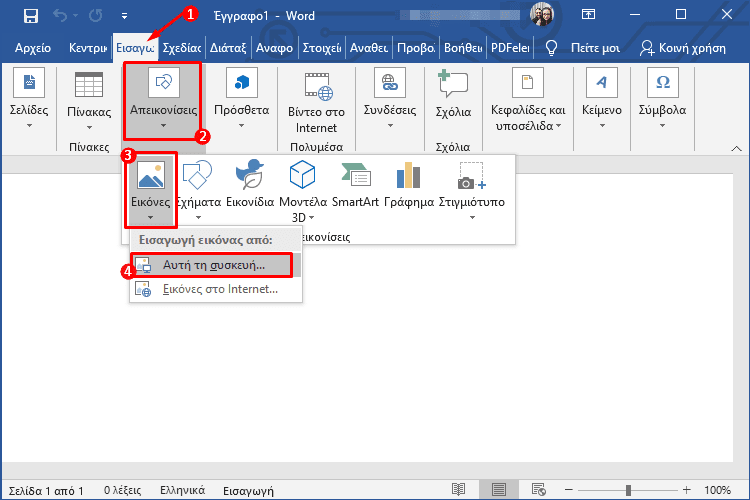Open the Αρχείο tab
Image resolution: width=750 pixels, height=500 pixels.
33,48
